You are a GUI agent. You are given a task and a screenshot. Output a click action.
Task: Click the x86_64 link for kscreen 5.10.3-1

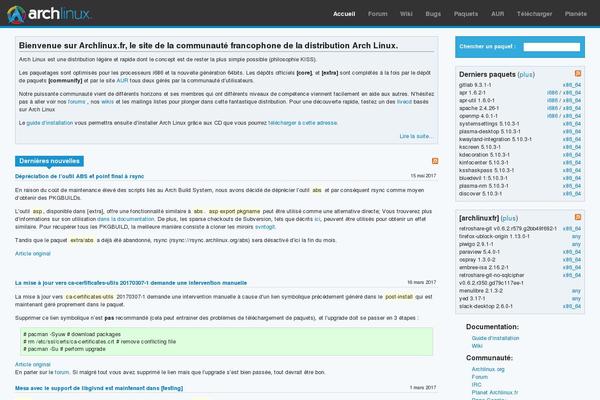coord(572,147)
